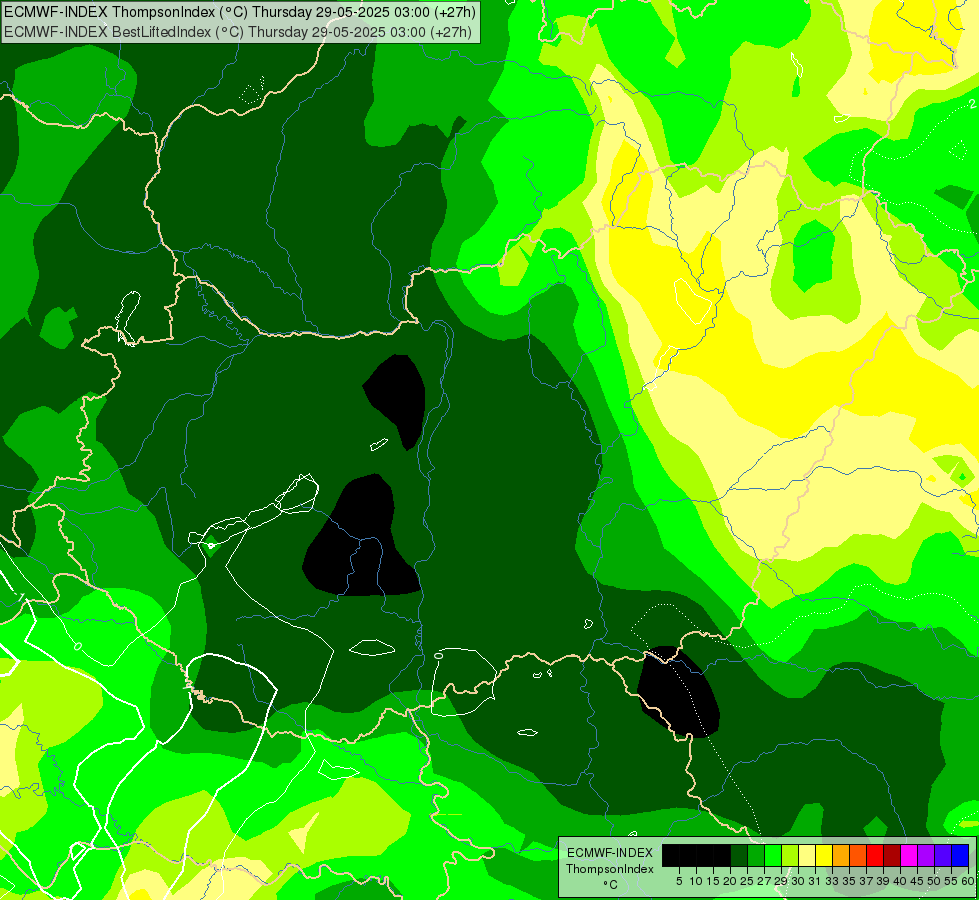Click the '°C' unit in the legend
979x900 pixels.
(x=610, y=885)
